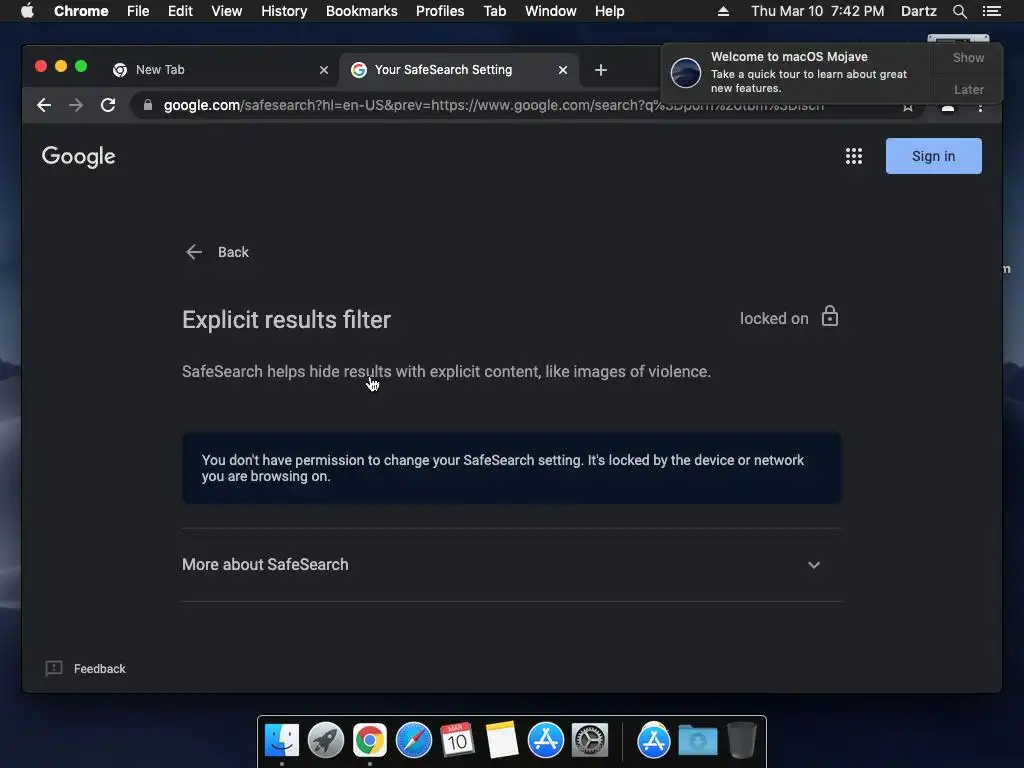
Task: Click the Feedback flag icon
Action: click(x=54, y=668)
